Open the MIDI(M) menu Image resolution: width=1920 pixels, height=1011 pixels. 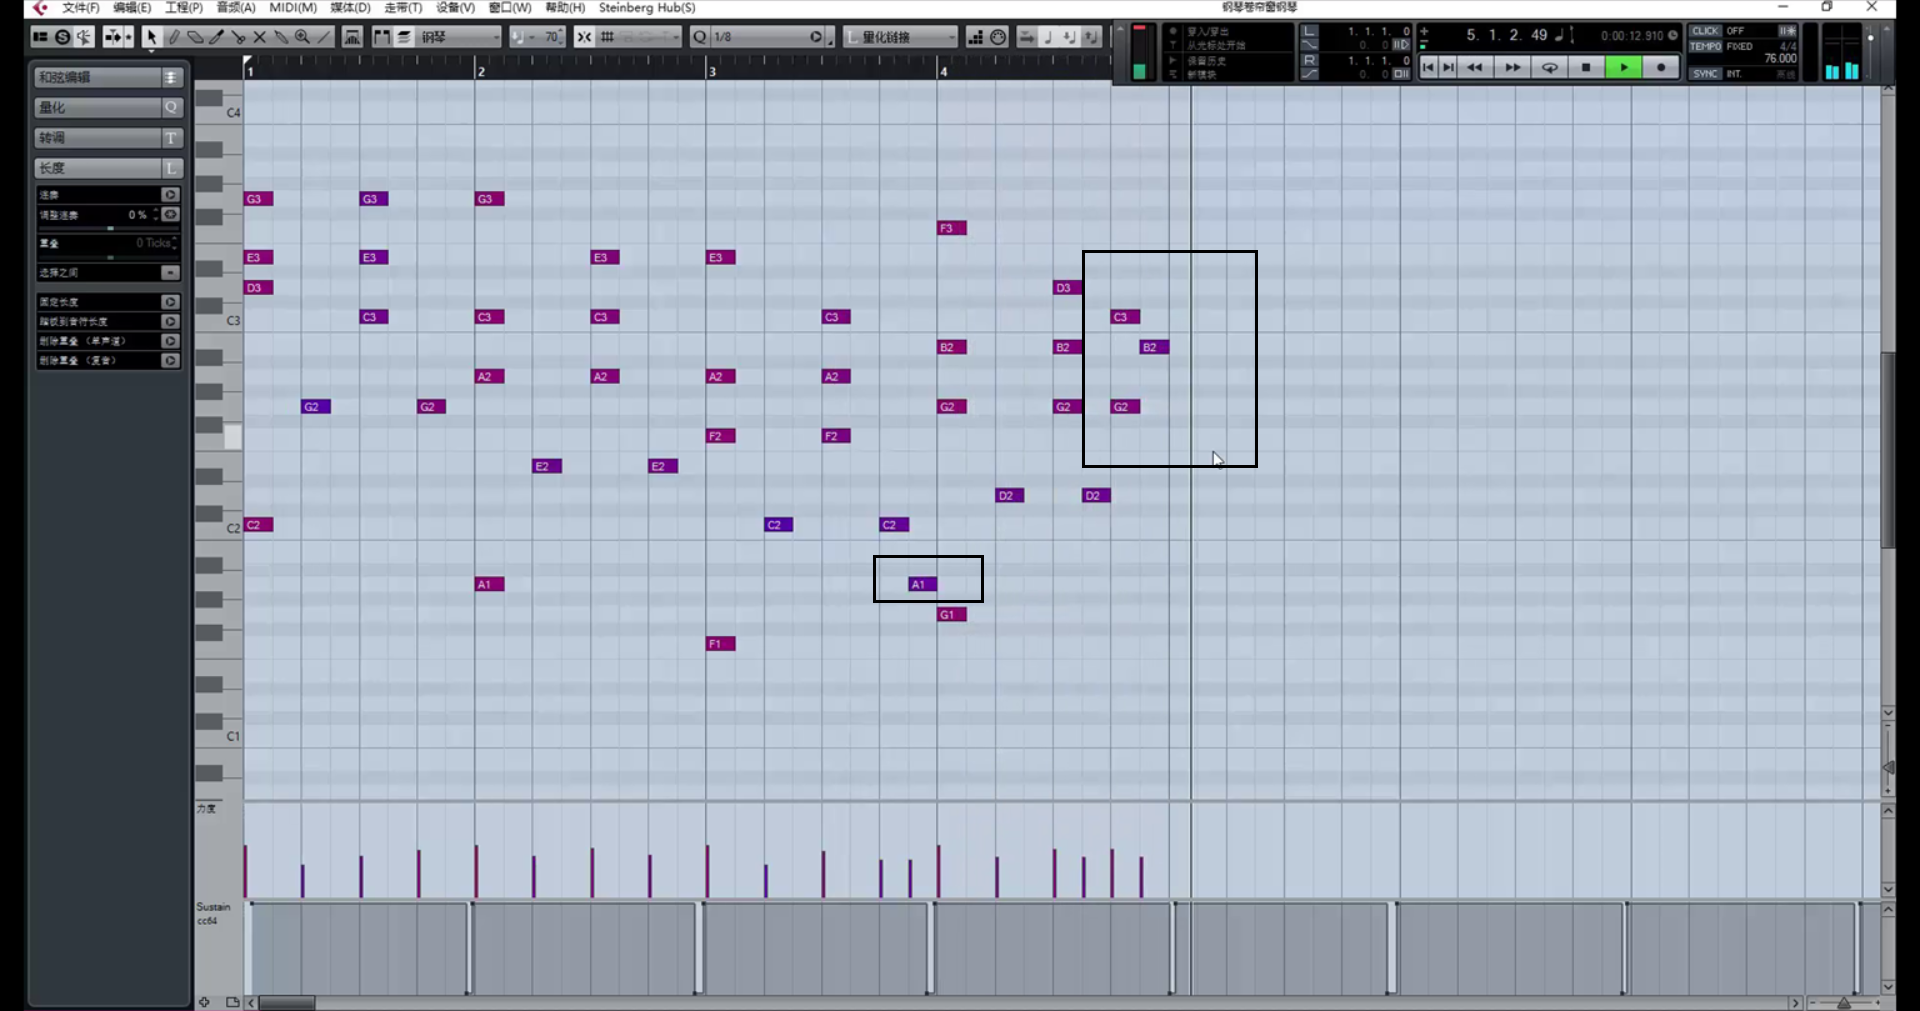click(293, 8)
